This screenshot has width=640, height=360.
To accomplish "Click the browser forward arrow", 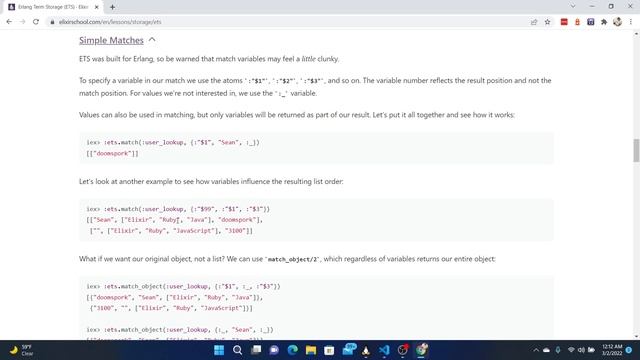I will [22, 22].
